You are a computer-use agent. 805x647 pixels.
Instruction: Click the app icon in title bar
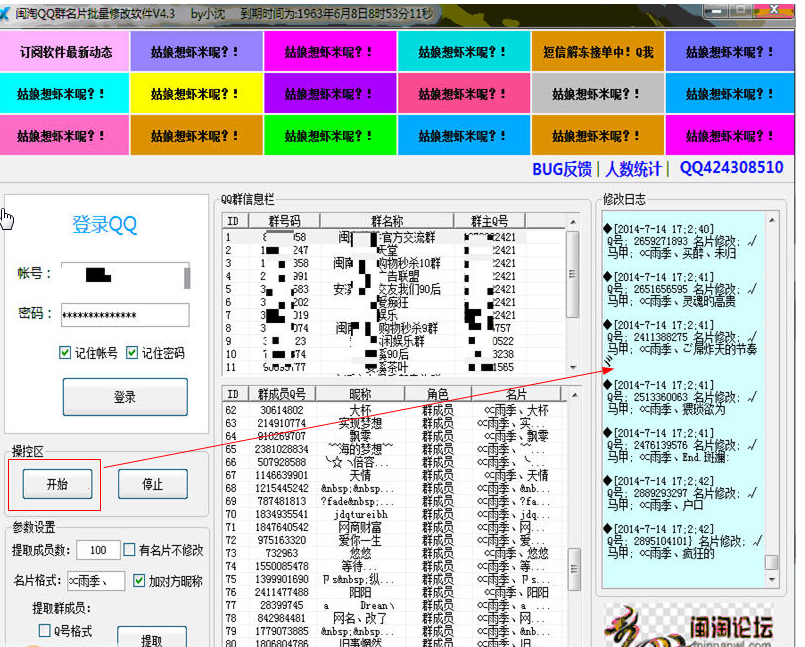(5, 13)
